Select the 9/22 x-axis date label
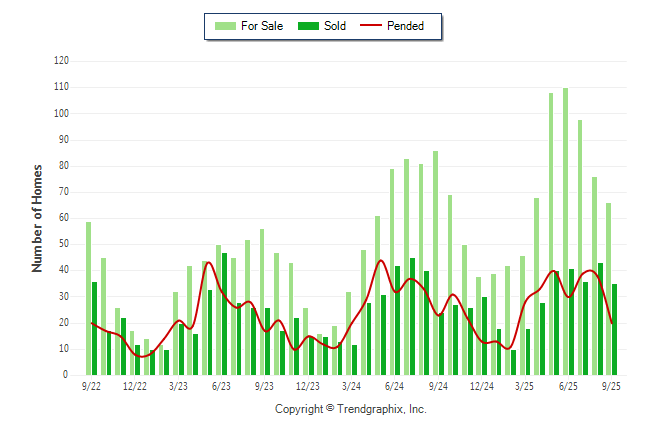Image resolution: width=646 pixels, height=434 pixels. point(92,386)
